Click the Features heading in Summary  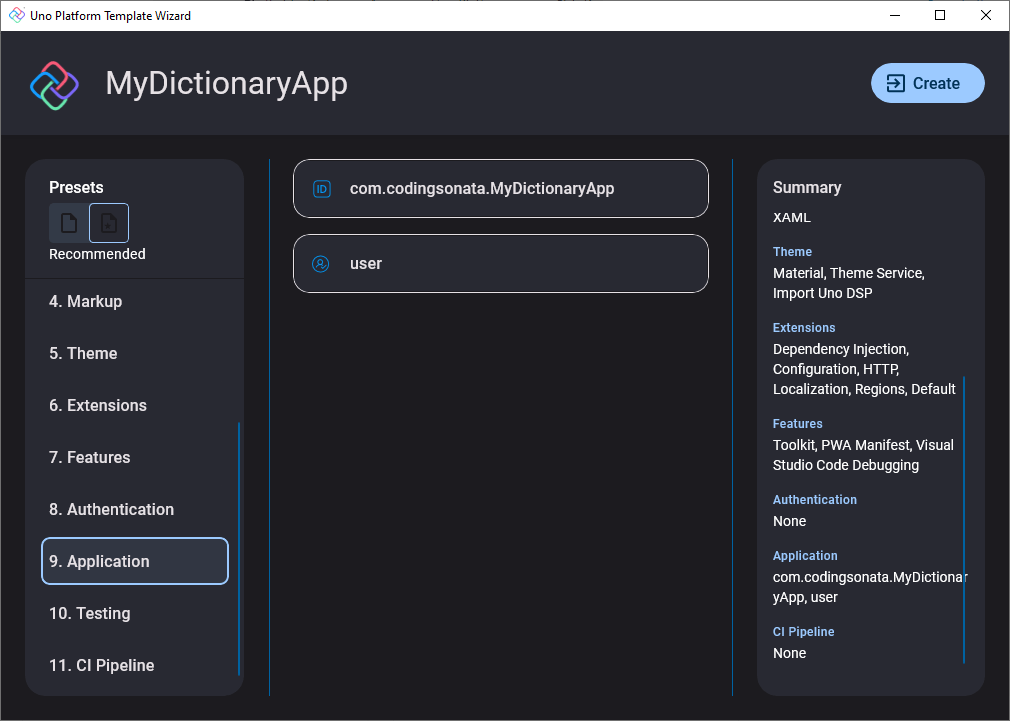tap(797, 423)
